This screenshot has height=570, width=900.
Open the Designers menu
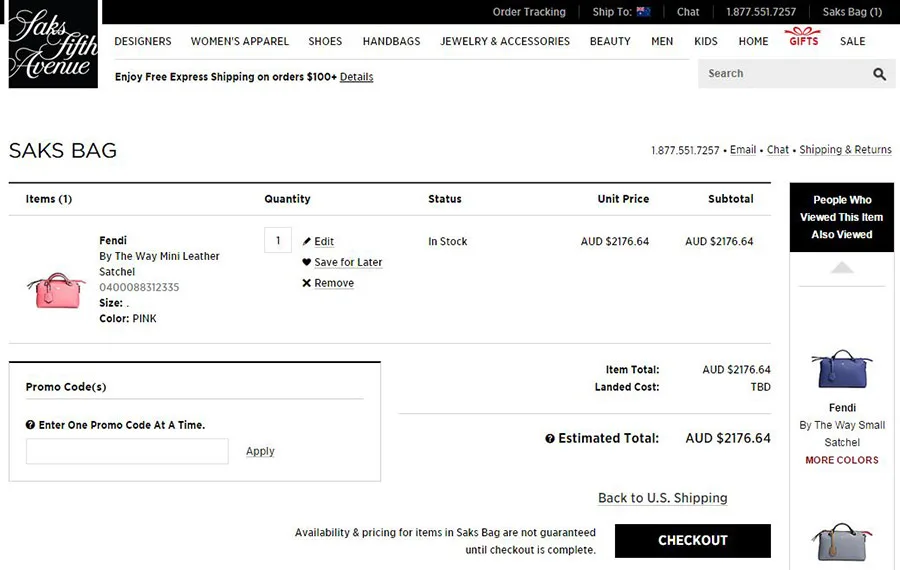point(143,42)
